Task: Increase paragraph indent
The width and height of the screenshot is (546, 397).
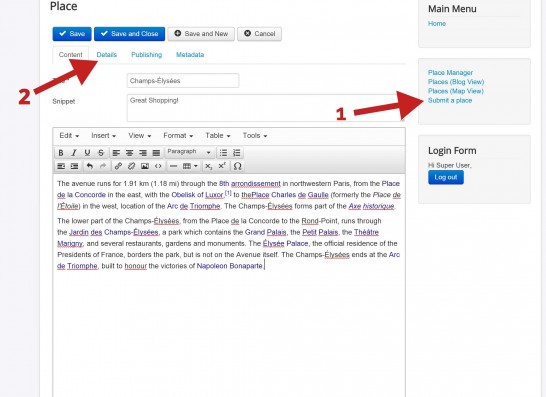Action: [74, 166]
